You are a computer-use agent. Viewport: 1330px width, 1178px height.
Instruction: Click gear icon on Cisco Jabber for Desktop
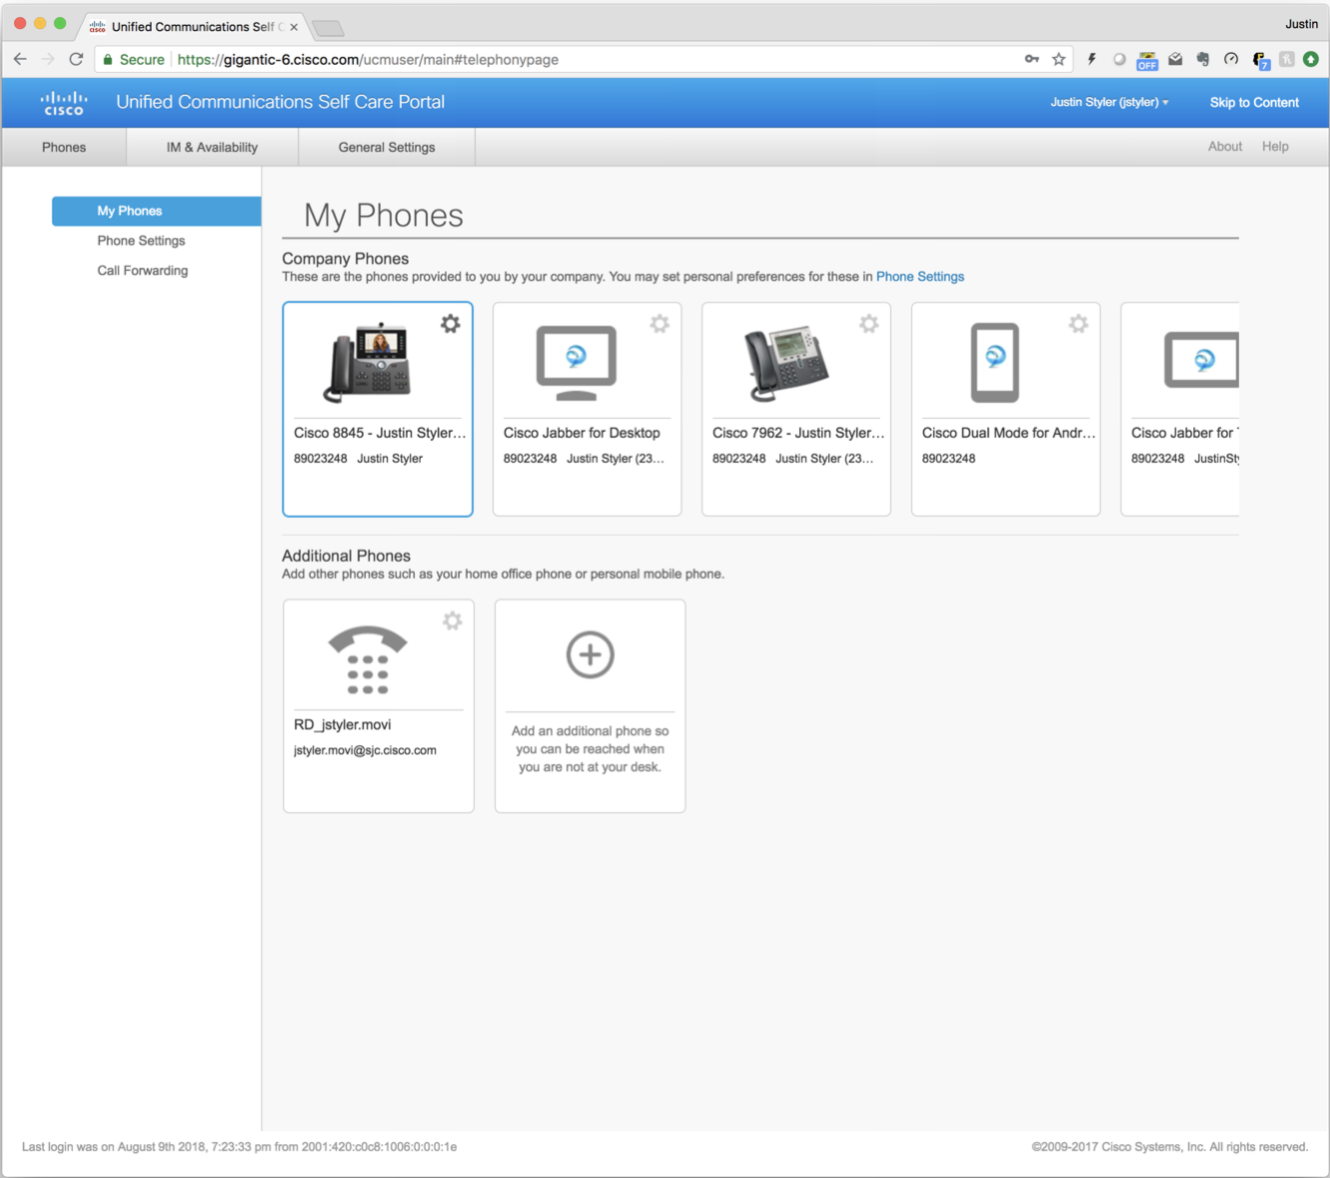tap(659, 324)
